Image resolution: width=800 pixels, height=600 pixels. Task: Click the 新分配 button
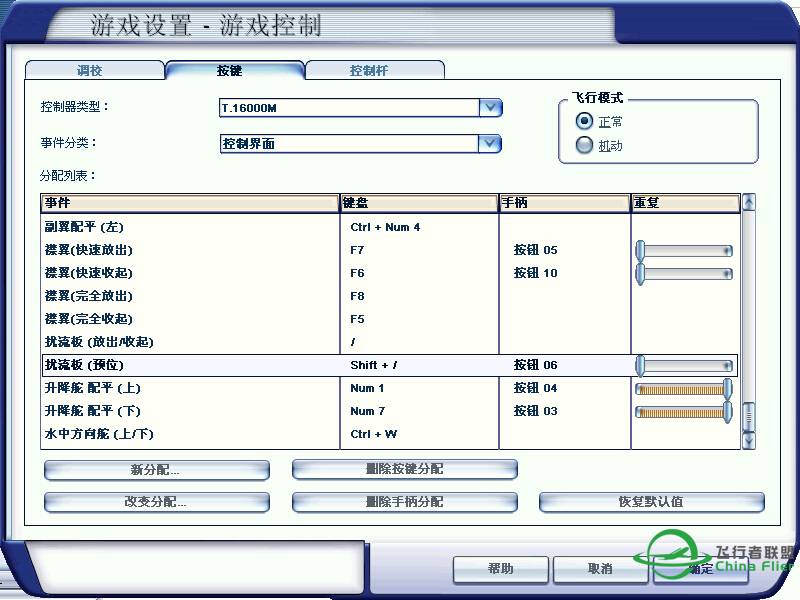(156, 469)
